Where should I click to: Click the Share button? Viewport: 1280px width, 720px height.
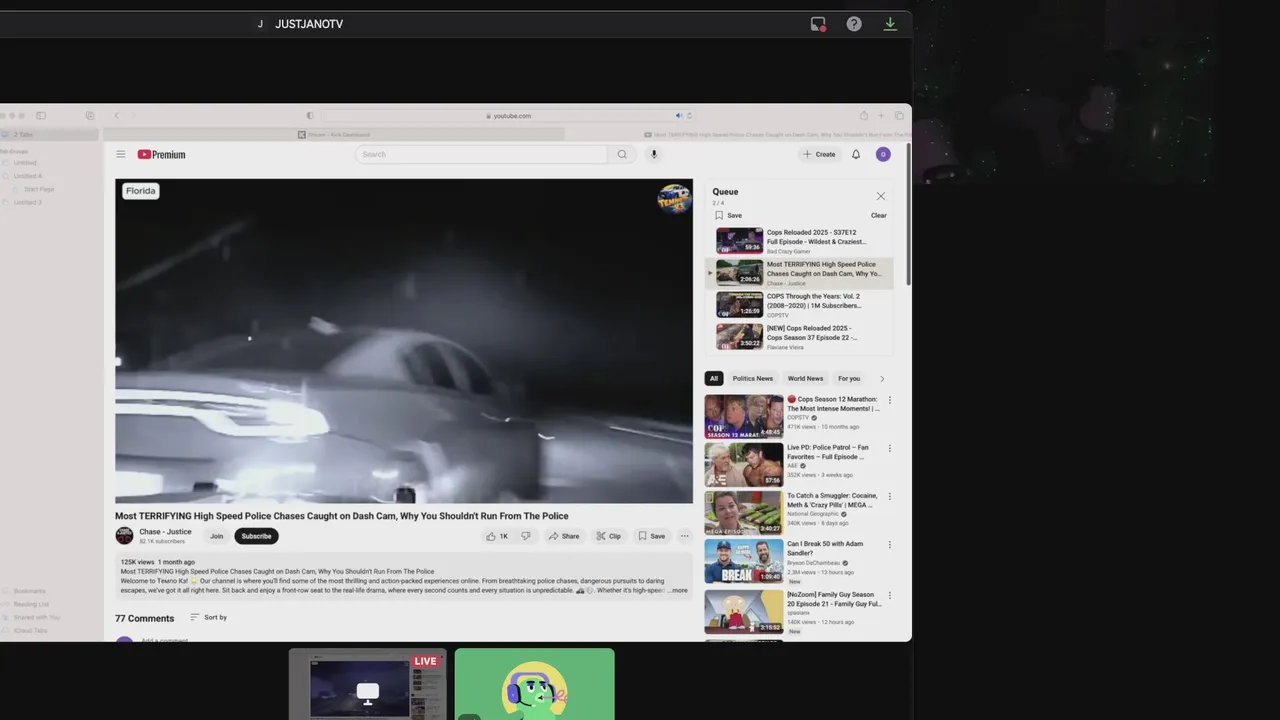click(563, 536)
